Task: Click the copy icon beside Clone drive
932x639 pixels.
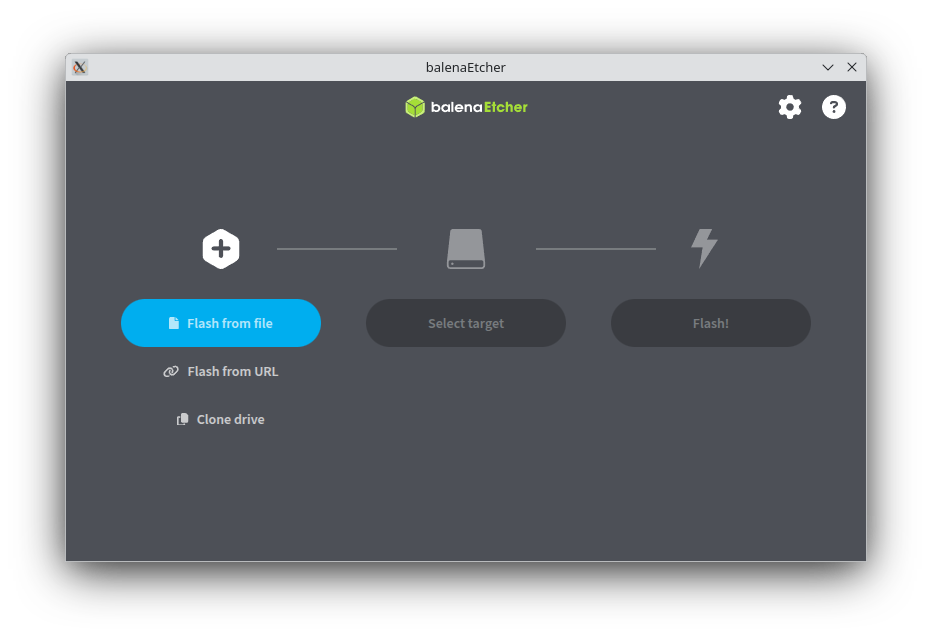Action: click(183, 420)
